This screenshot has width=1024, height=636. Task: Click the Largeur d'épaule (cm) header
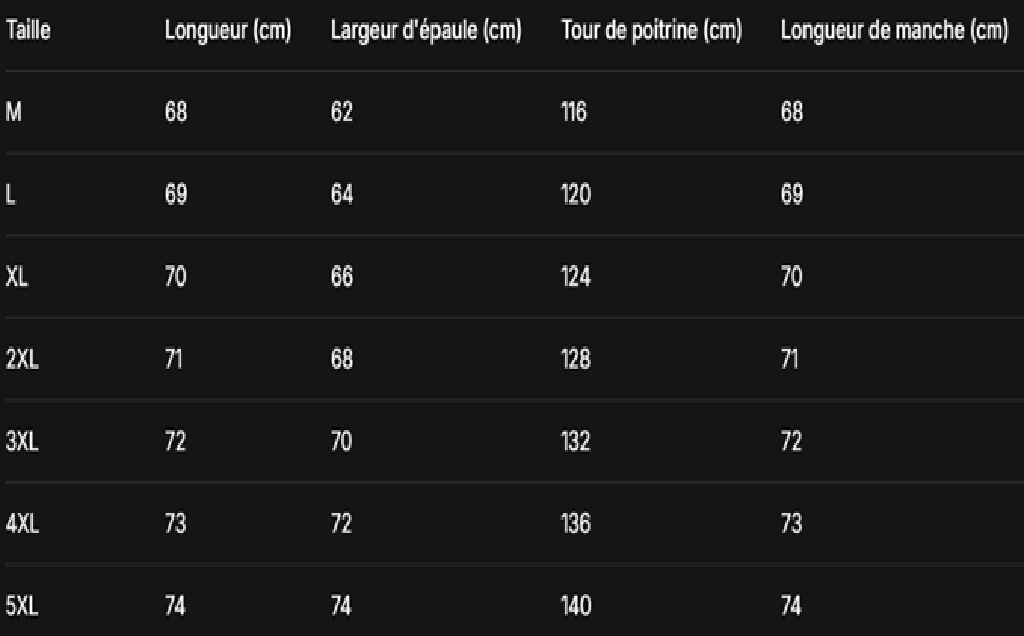click(426, 31)
